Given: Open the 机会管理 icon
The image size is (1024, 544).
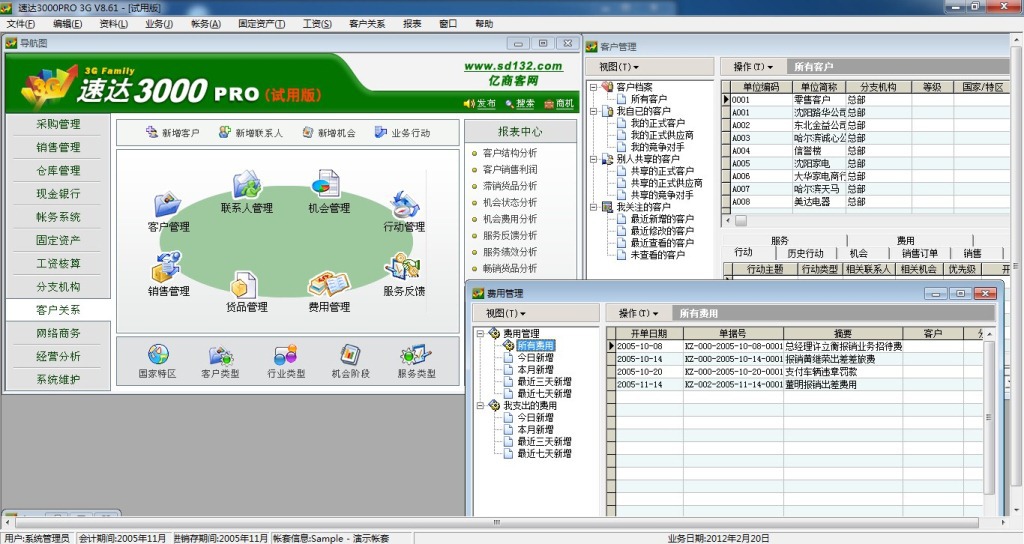Looking at the screenshot, I should 326,184.
